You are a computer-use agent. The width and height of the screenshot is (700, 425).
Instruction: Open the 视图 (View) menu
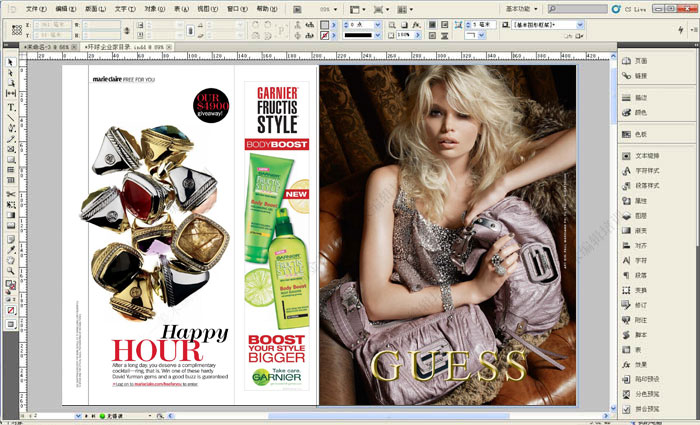208,9
